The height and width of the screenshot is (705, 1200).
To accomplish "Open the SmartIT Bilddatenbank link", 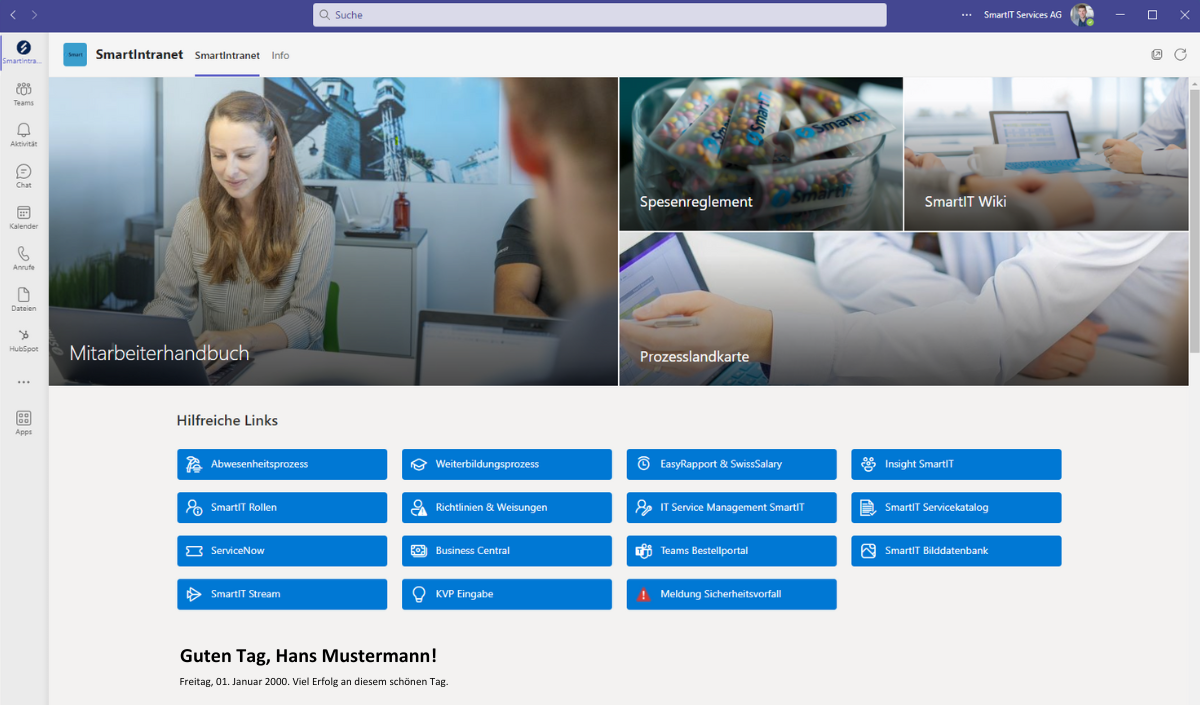I will coord(956,551).
